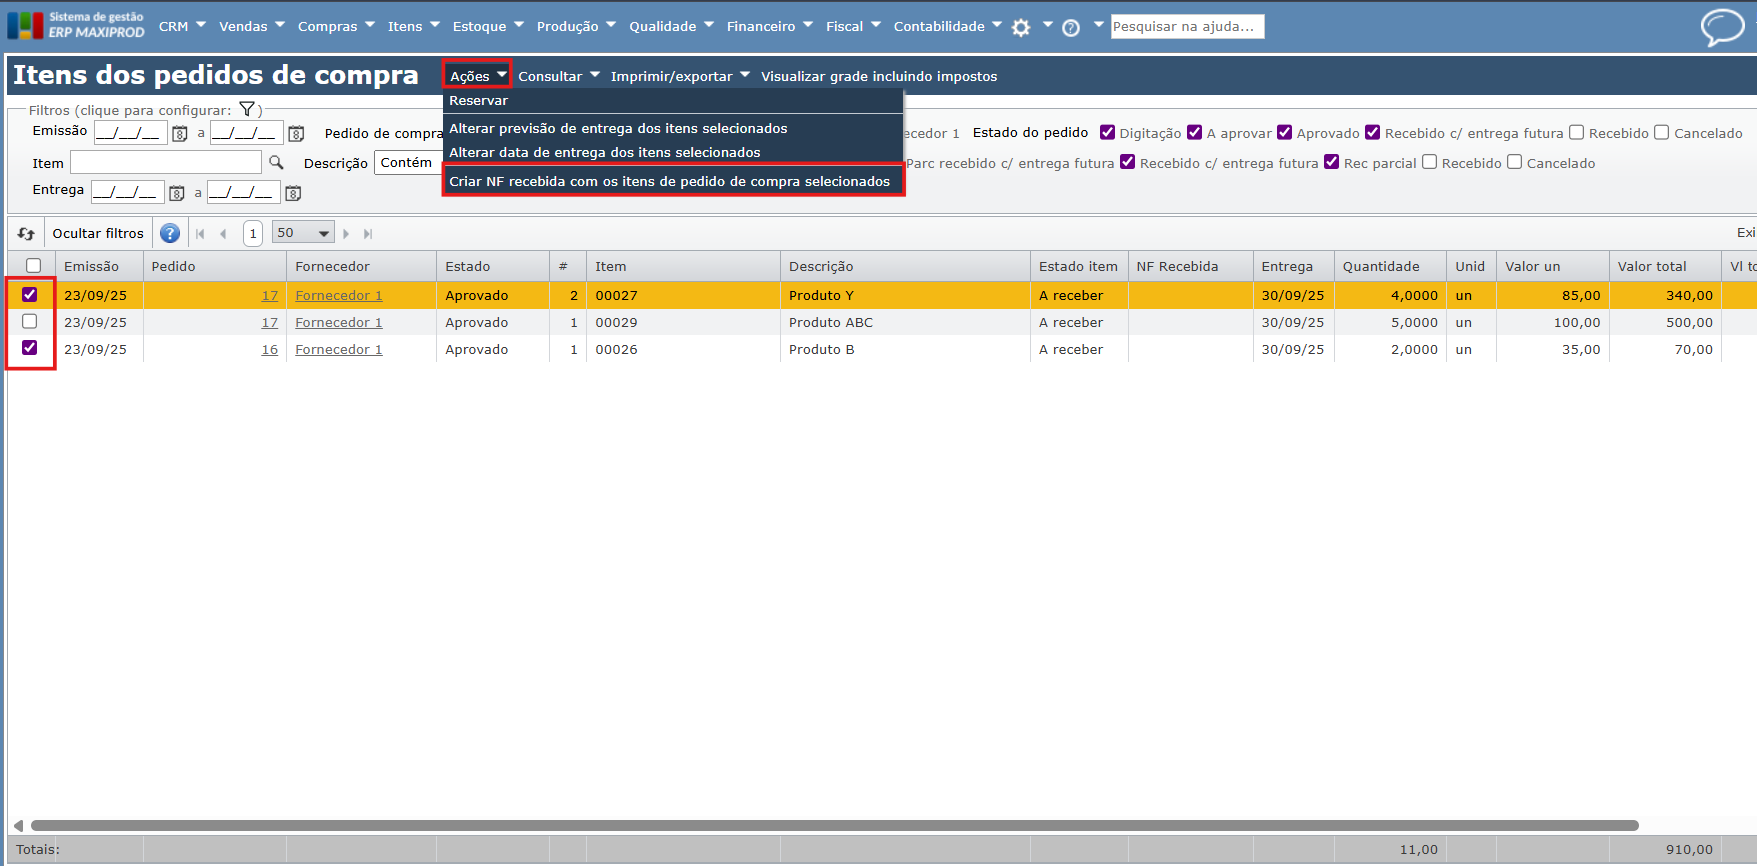Toggle the A aprovar order state checkbox
The width and height of the screenshot is (1757, 866).
[x=1194, y=132]
